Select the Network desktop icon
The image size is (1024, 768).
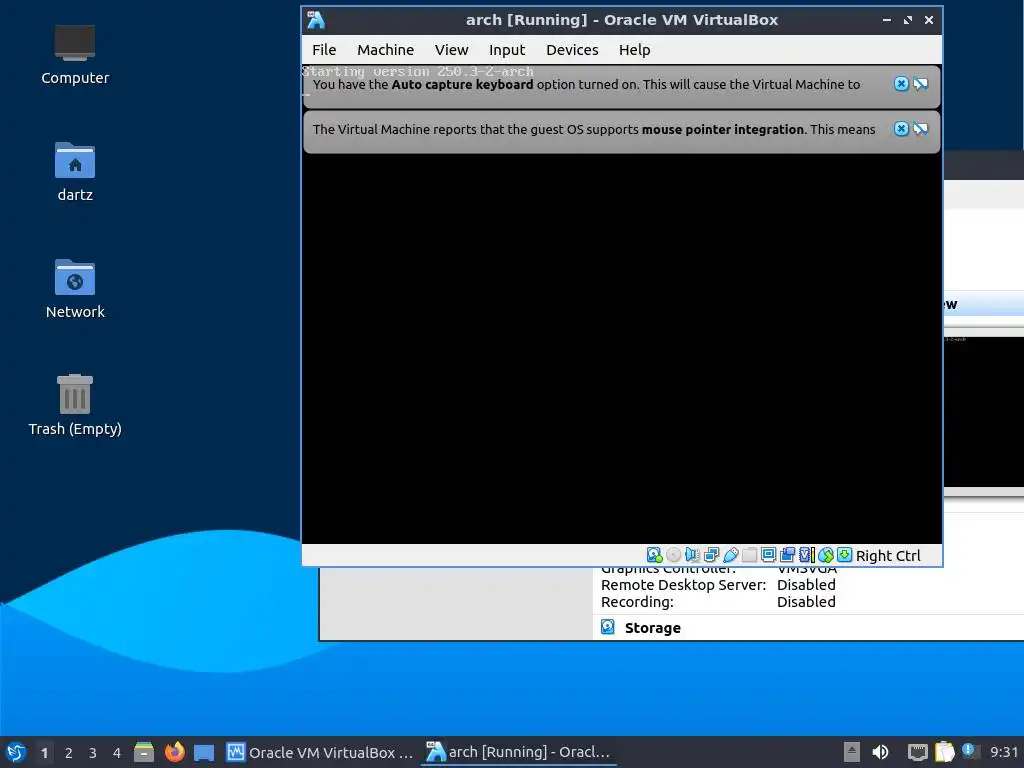coord(74,289)
